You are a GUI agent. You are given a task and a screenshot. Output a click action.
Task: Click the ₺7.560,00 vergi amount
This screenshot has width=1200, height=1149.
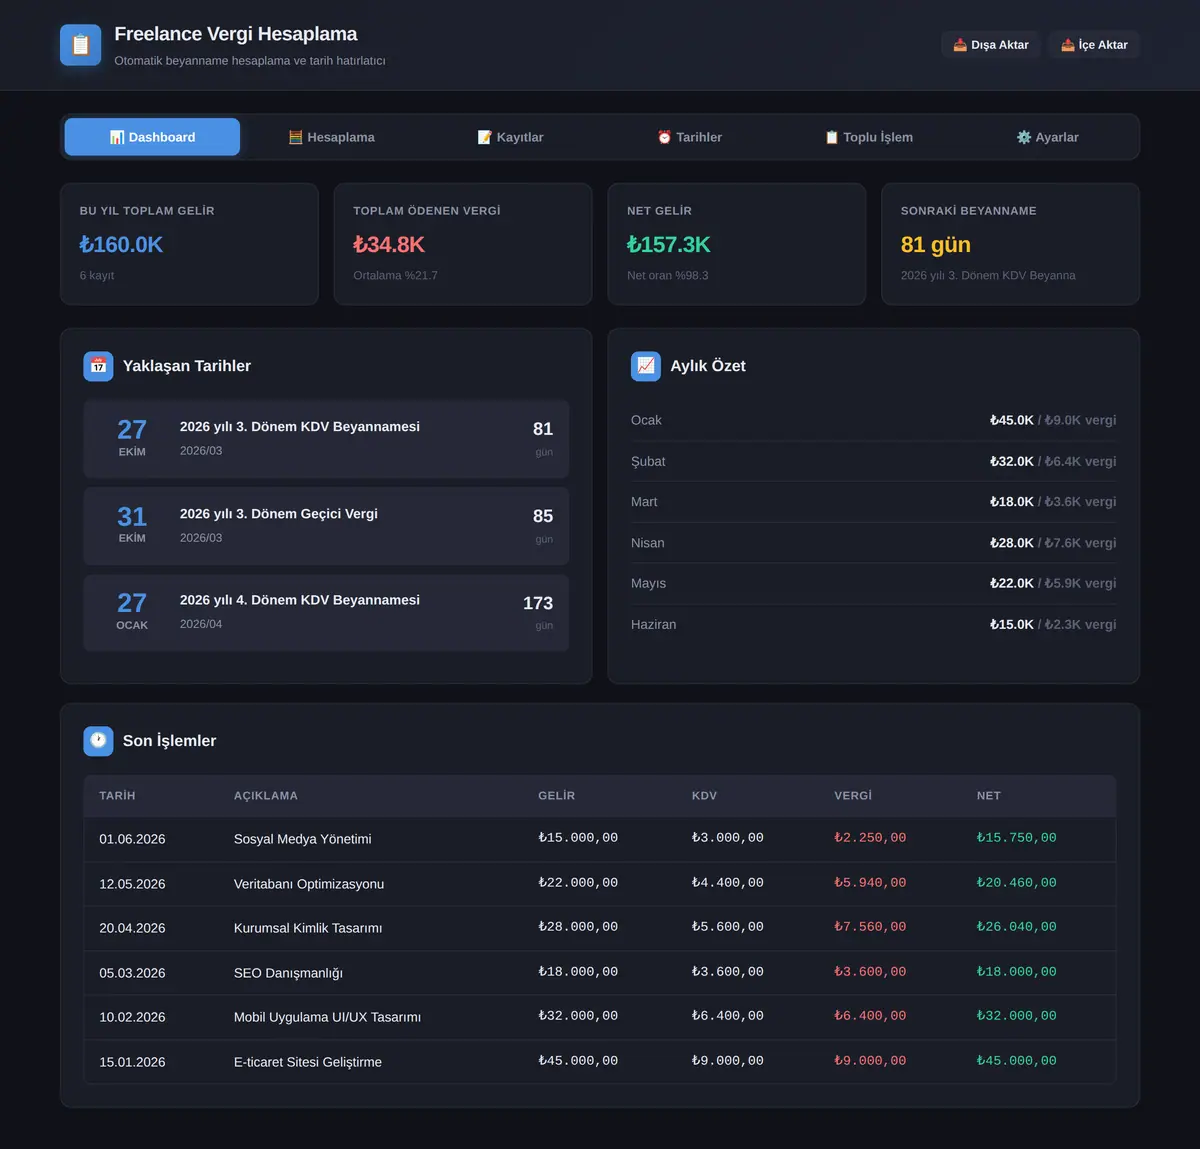(x=870, y=927)
